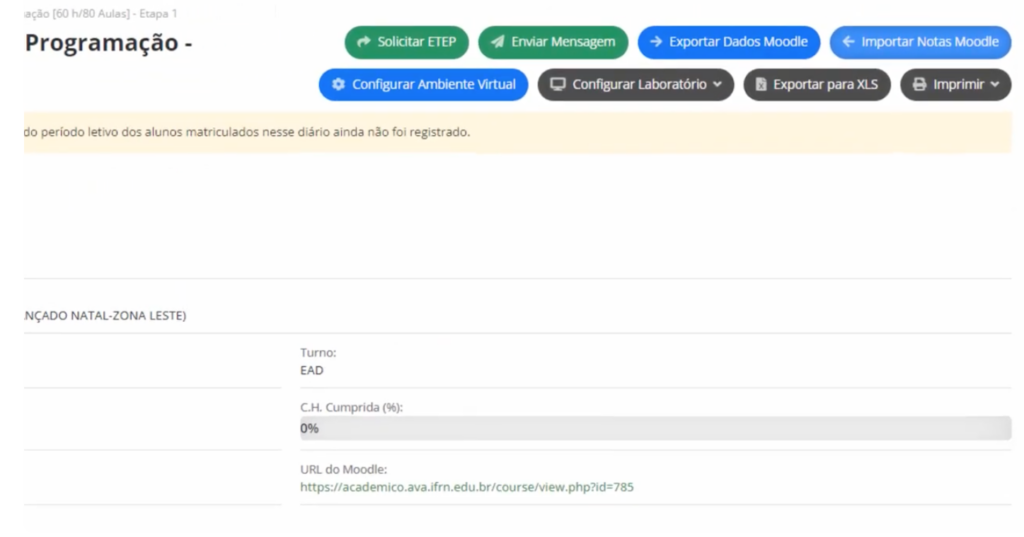Image resolution: width=1024 pixels, height=537 pixels.
Task: Open the Imprimir dropdown chevron
Action: [x=994, y=85]
